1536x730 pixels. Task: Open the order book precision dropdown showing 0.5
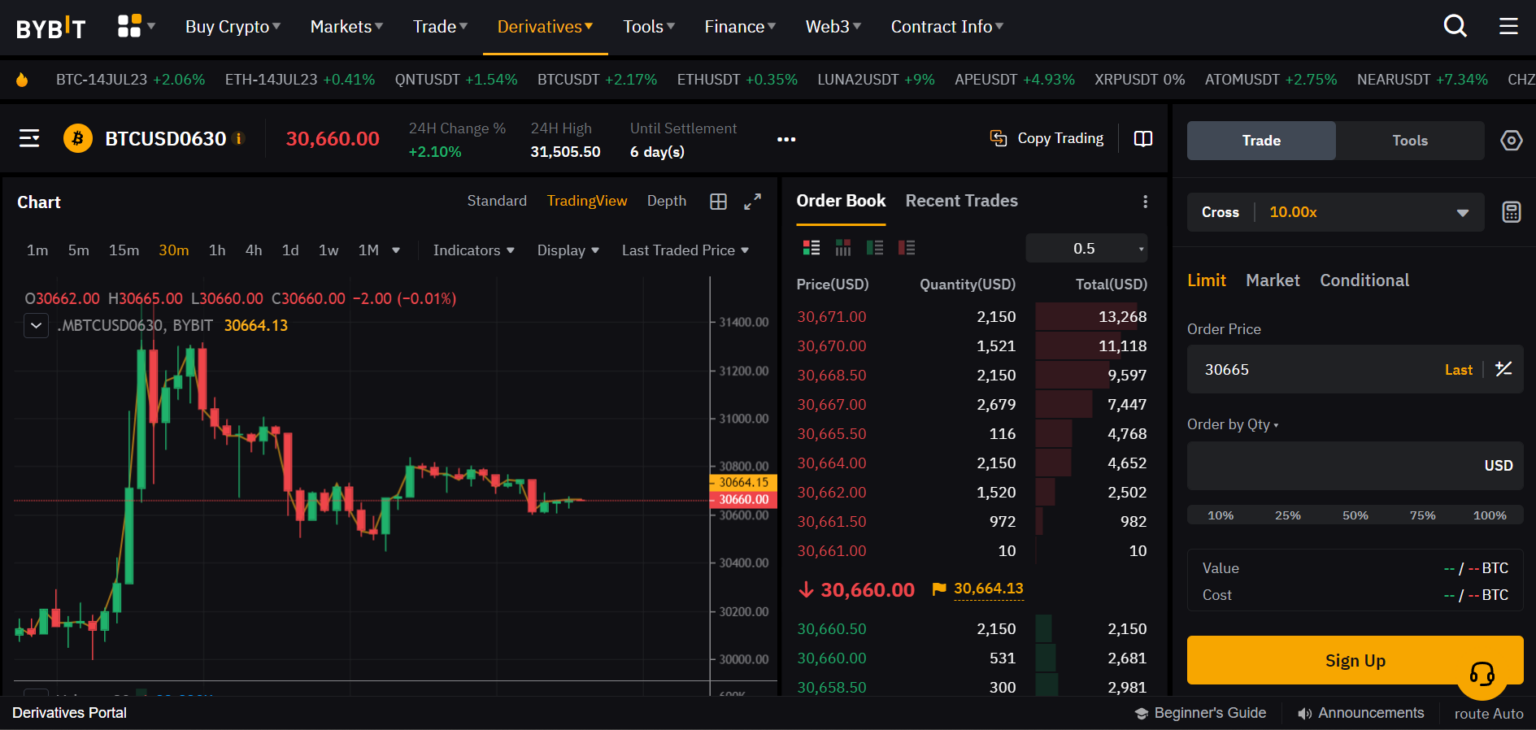pyautogui.click(x=1087, y=247)
